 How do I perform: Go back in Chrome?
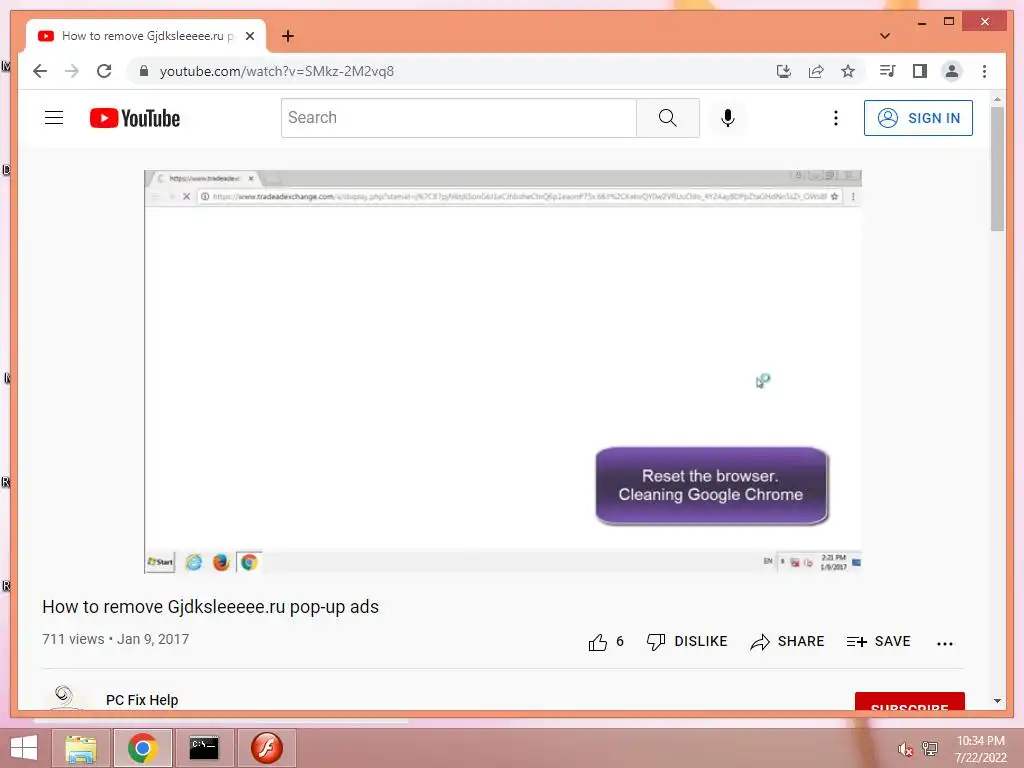tap(40, 71)
